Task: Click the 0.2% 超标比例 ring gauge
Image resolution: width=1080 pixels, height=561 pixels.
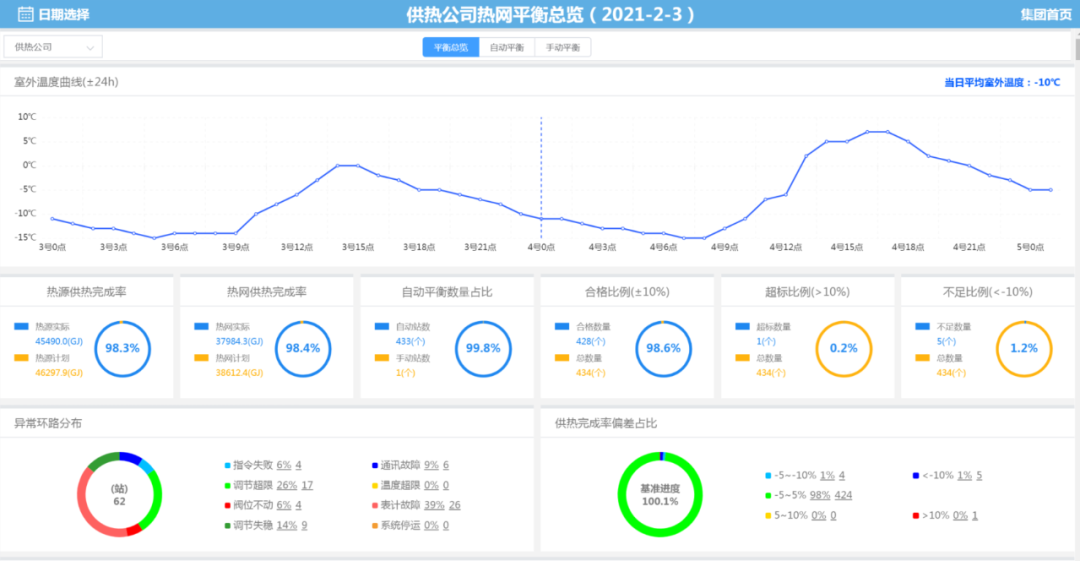Action: click(x=843, y=348)
